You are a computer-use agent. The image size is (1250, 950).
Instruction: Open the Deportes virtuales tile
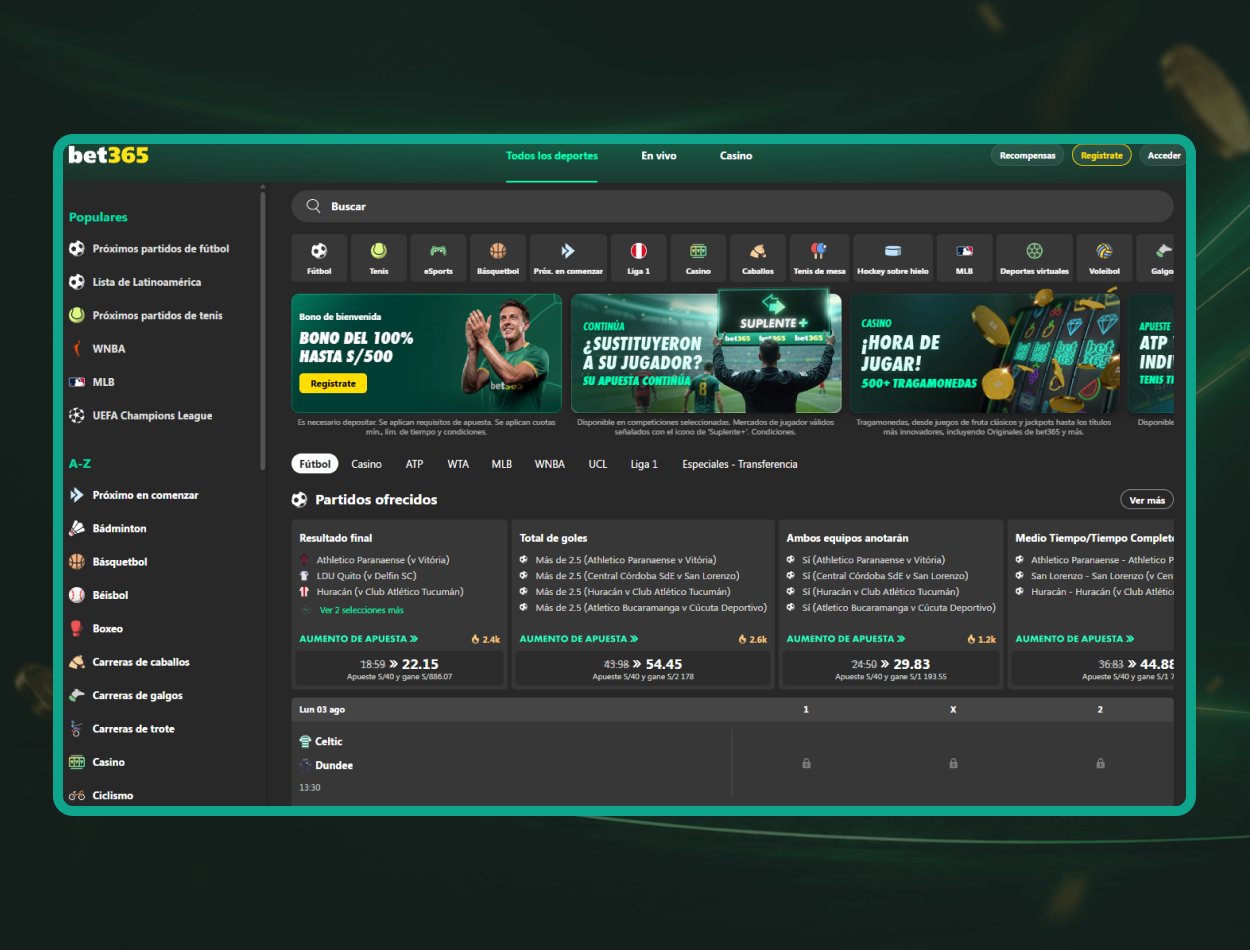[1034, 258]
